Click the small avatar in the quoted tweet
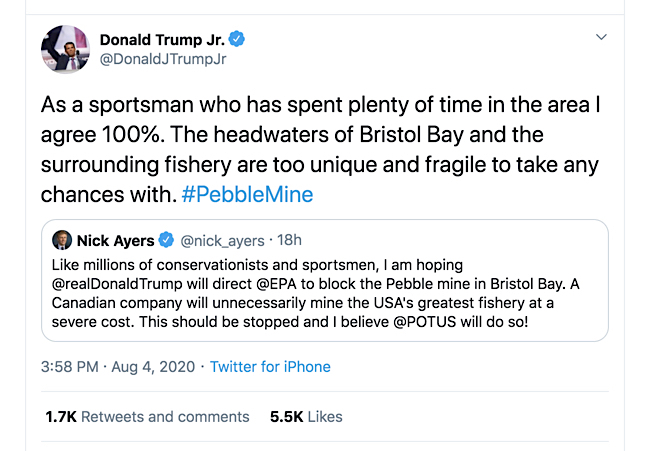 (x=61, y=240)
